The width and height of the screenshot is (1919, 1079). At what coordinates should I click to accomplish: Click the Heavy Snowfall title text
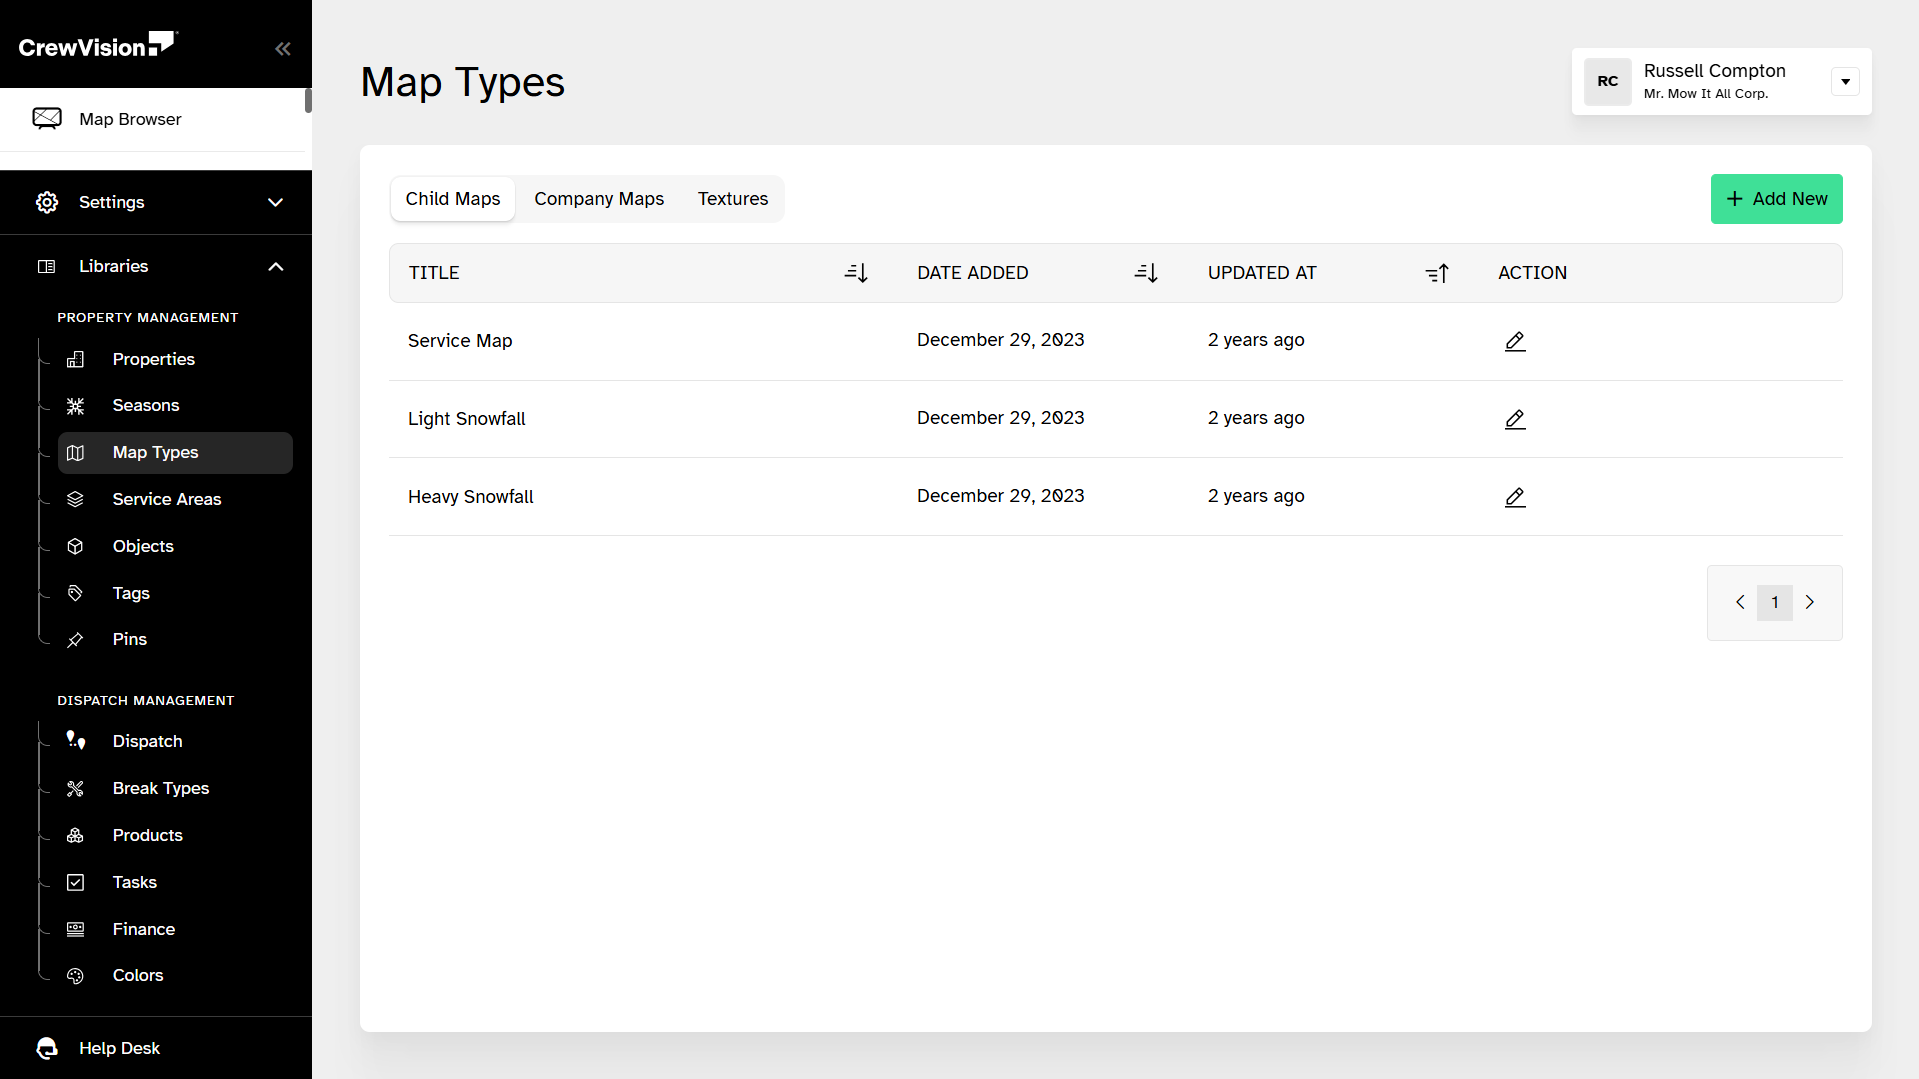[x=470, y=497]
